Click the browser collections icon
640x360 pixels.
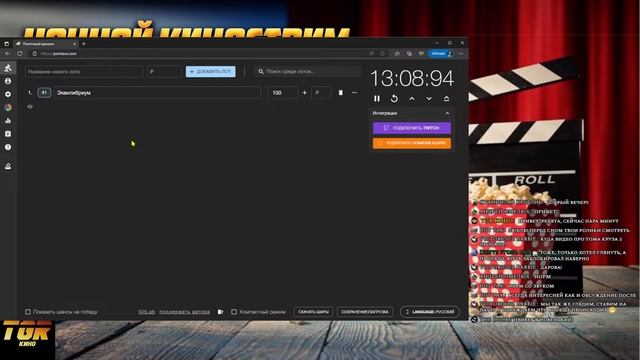click(x=409, y=53)
